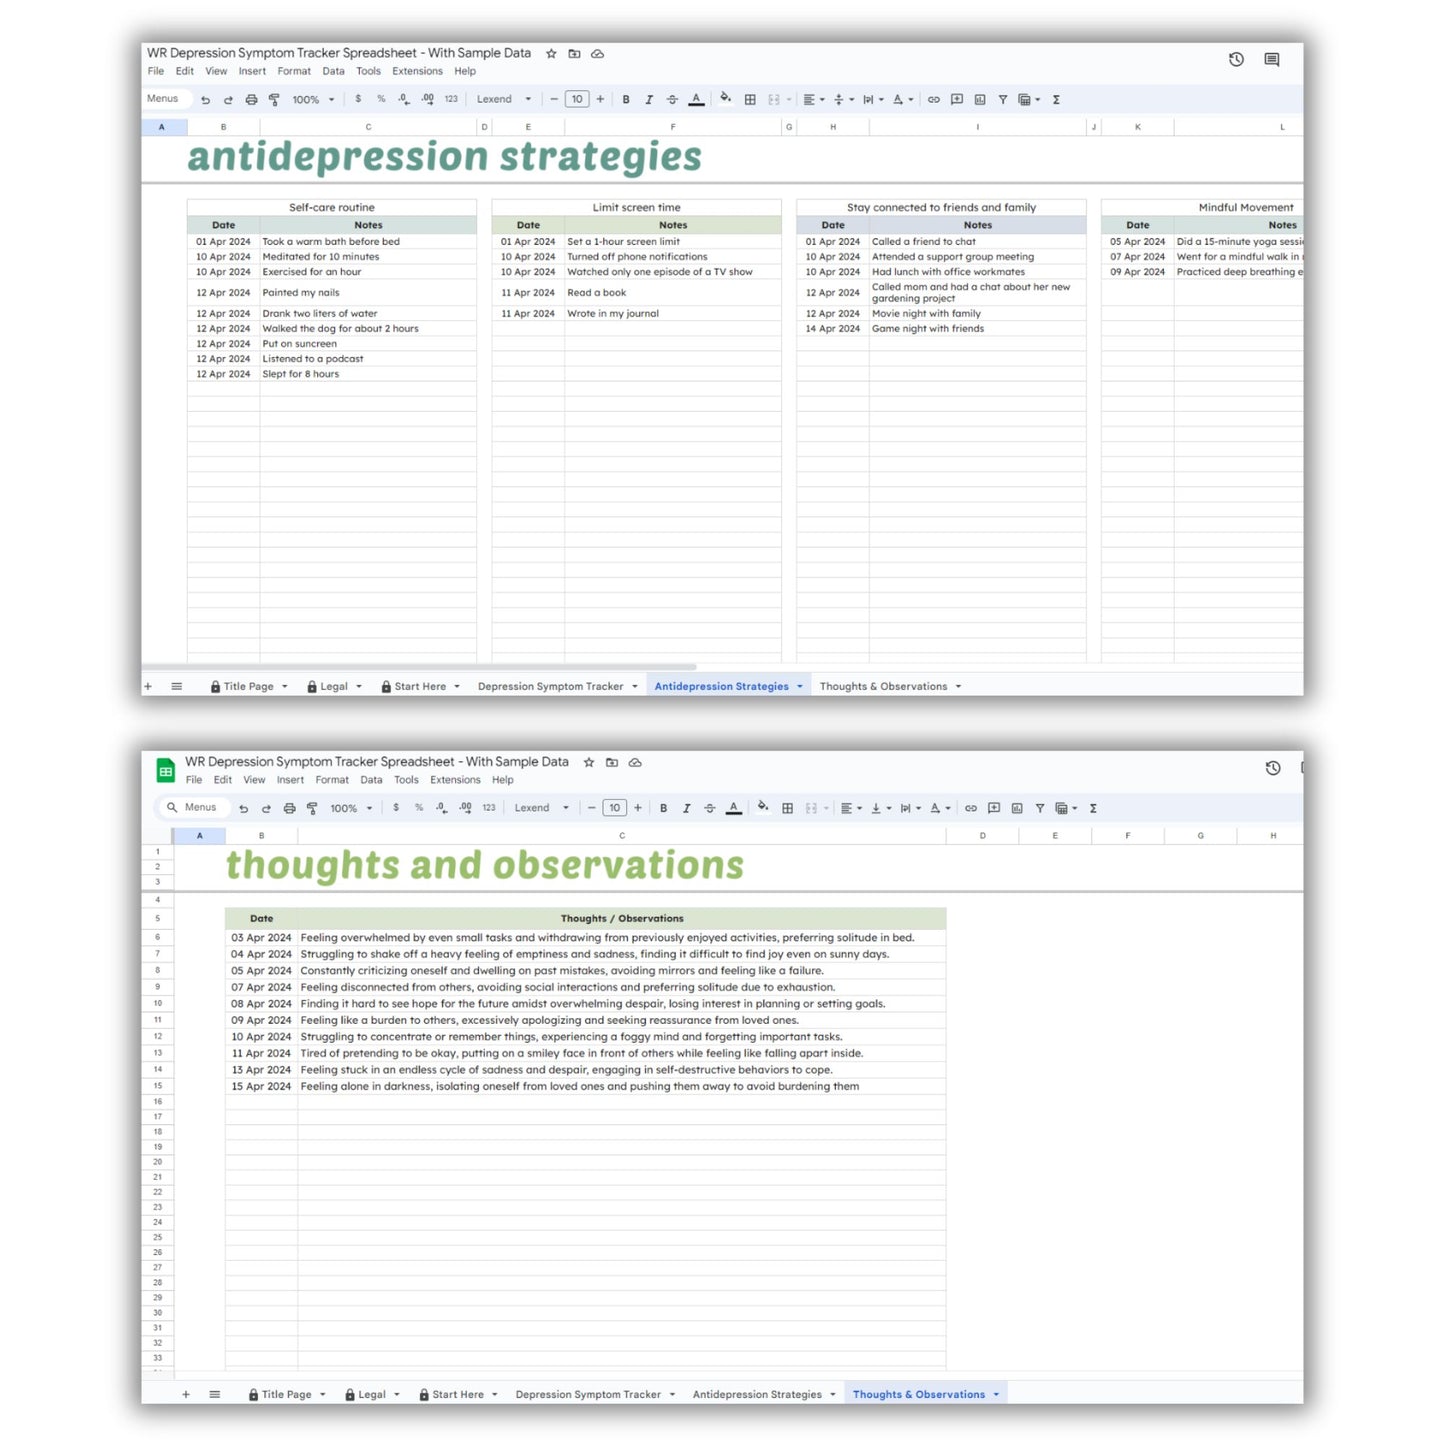
Task: Open Lexend font dropdown in thoughts and observations toolbar
Action: tap(541, 808)
